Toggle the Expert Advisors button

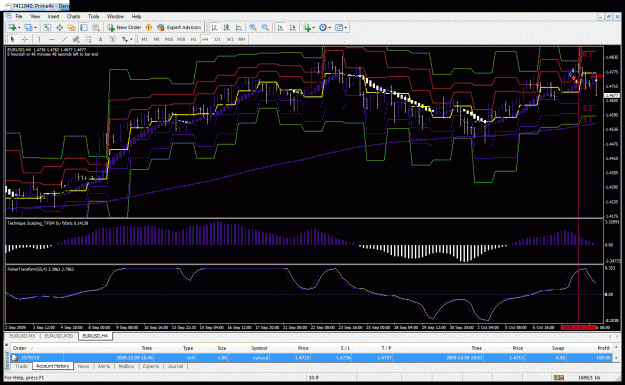coord(179,28)
